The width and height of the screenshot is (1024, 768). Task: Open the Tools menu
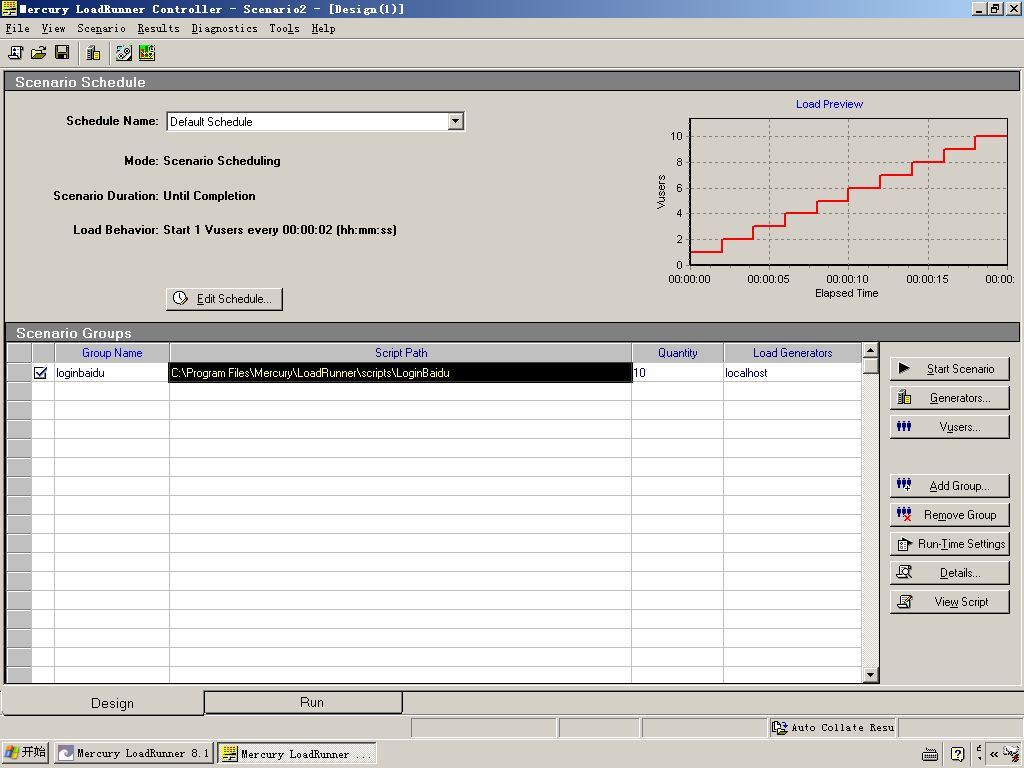(x=284, y=29)
